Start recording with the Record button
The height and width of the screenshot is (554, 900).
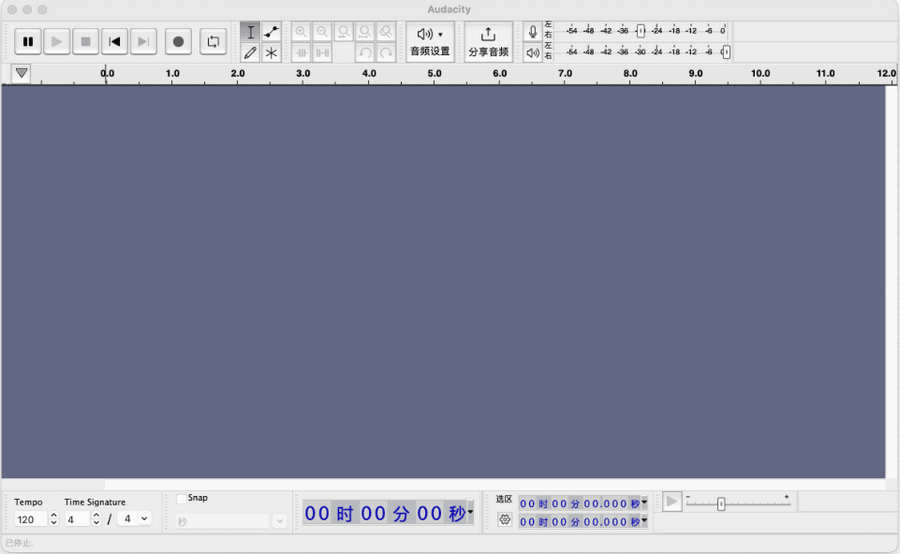click(178, 41)
